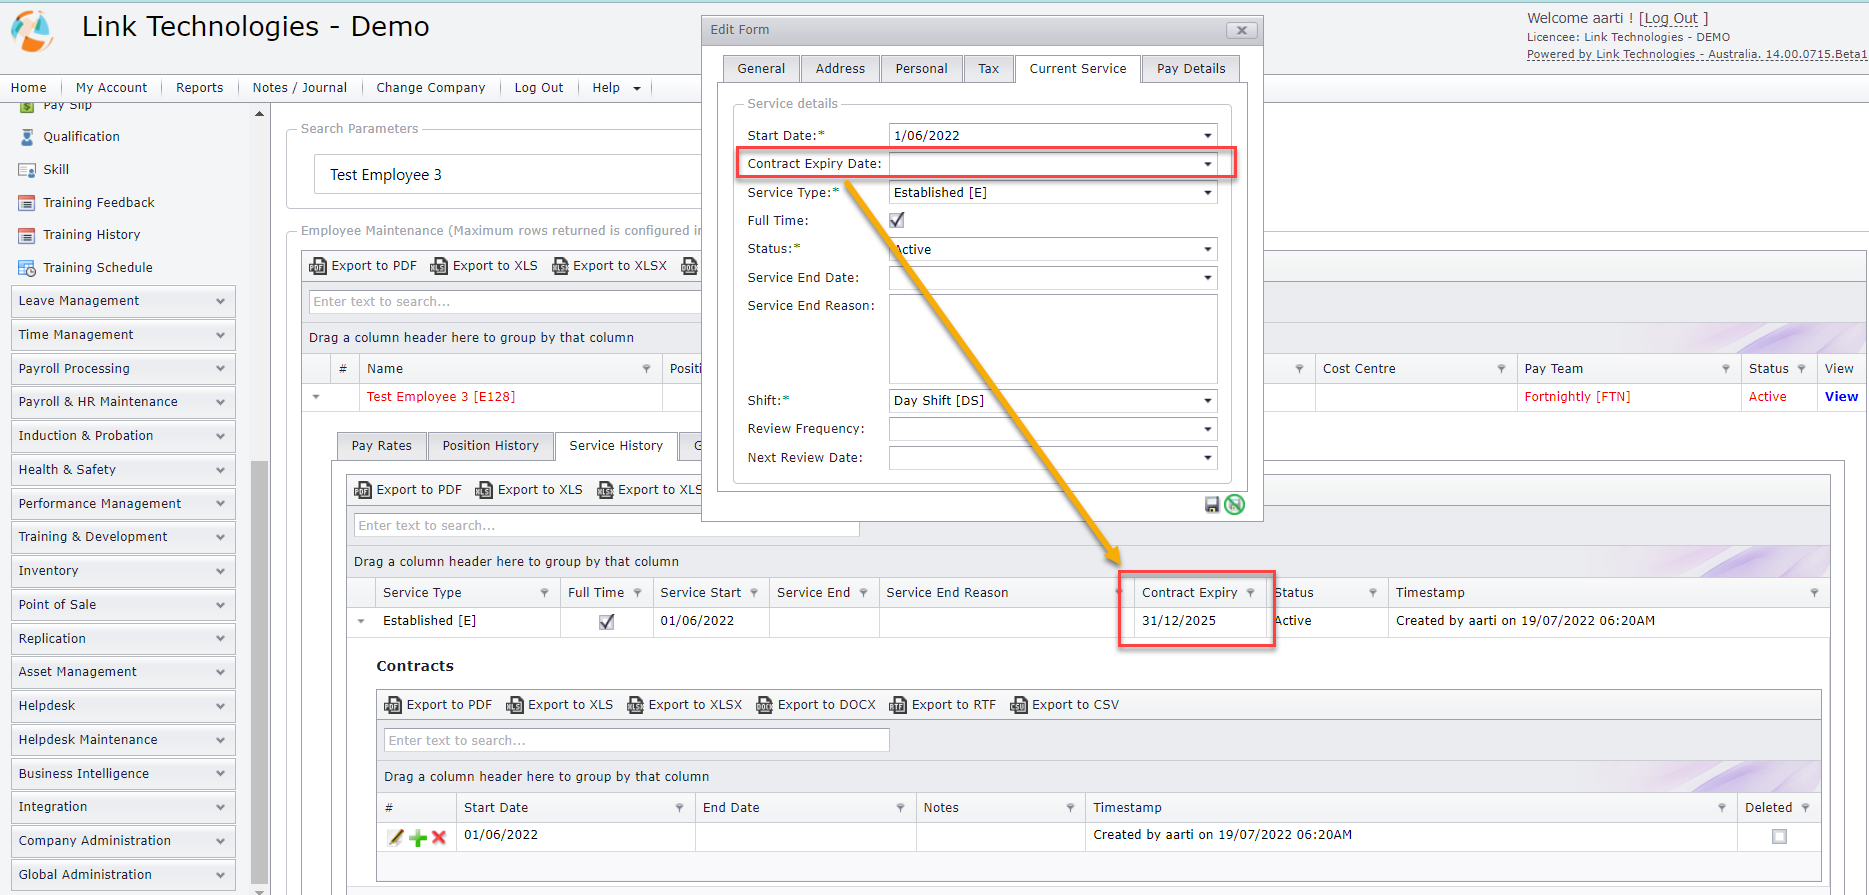Open the Shift dropdown
This screenshot has height=895, width=1869.
(1207, 401)
